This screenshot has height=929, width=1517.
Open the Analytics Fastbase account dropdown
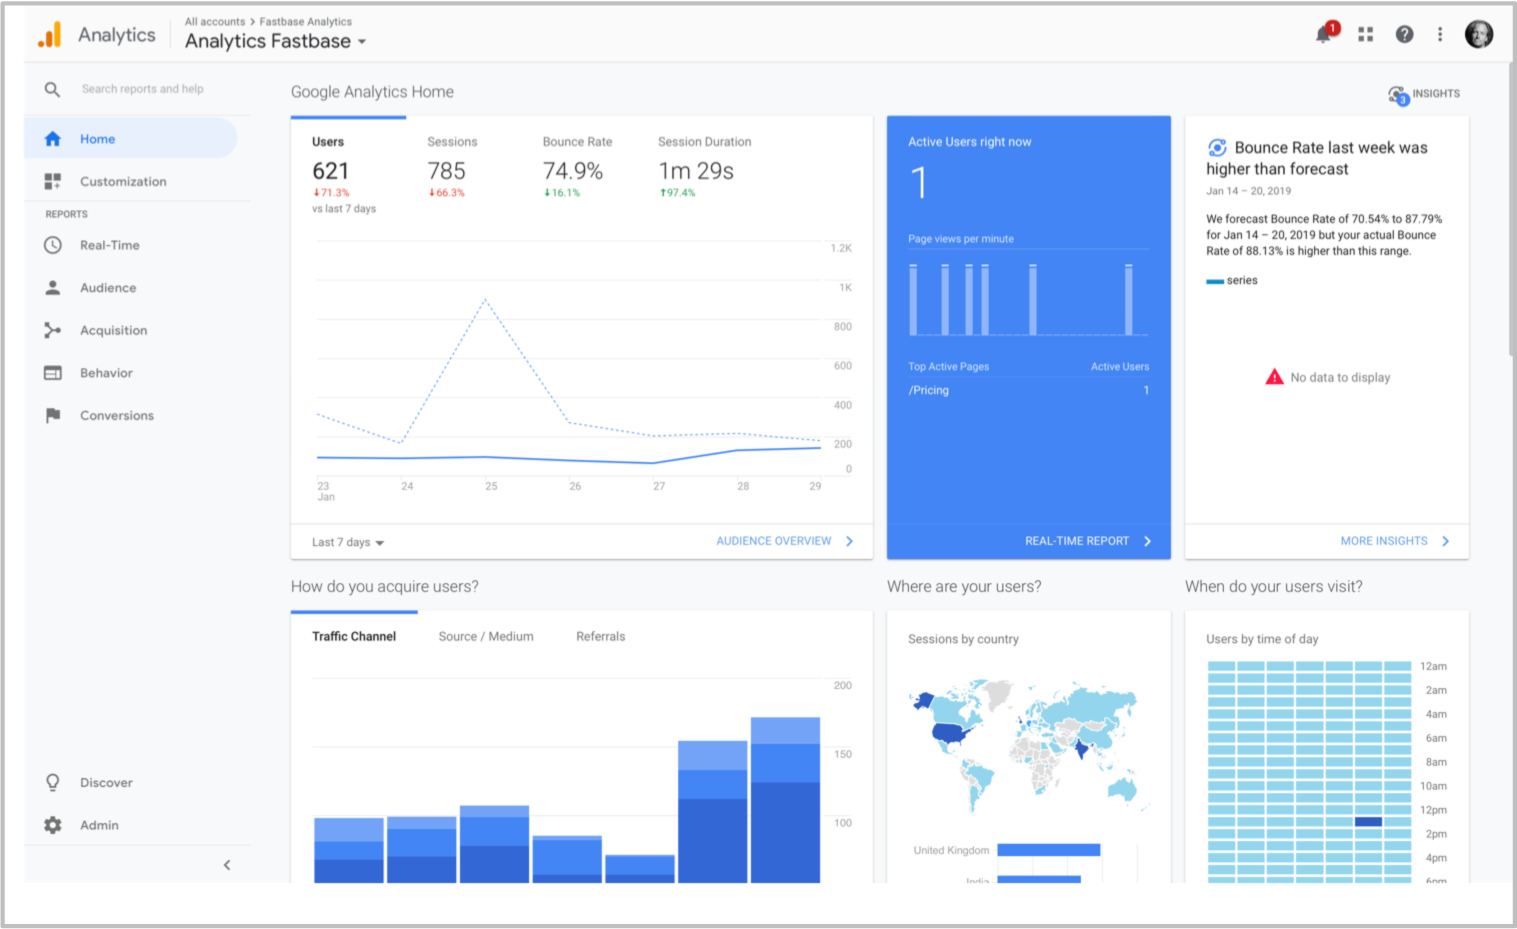coord(276,41)
